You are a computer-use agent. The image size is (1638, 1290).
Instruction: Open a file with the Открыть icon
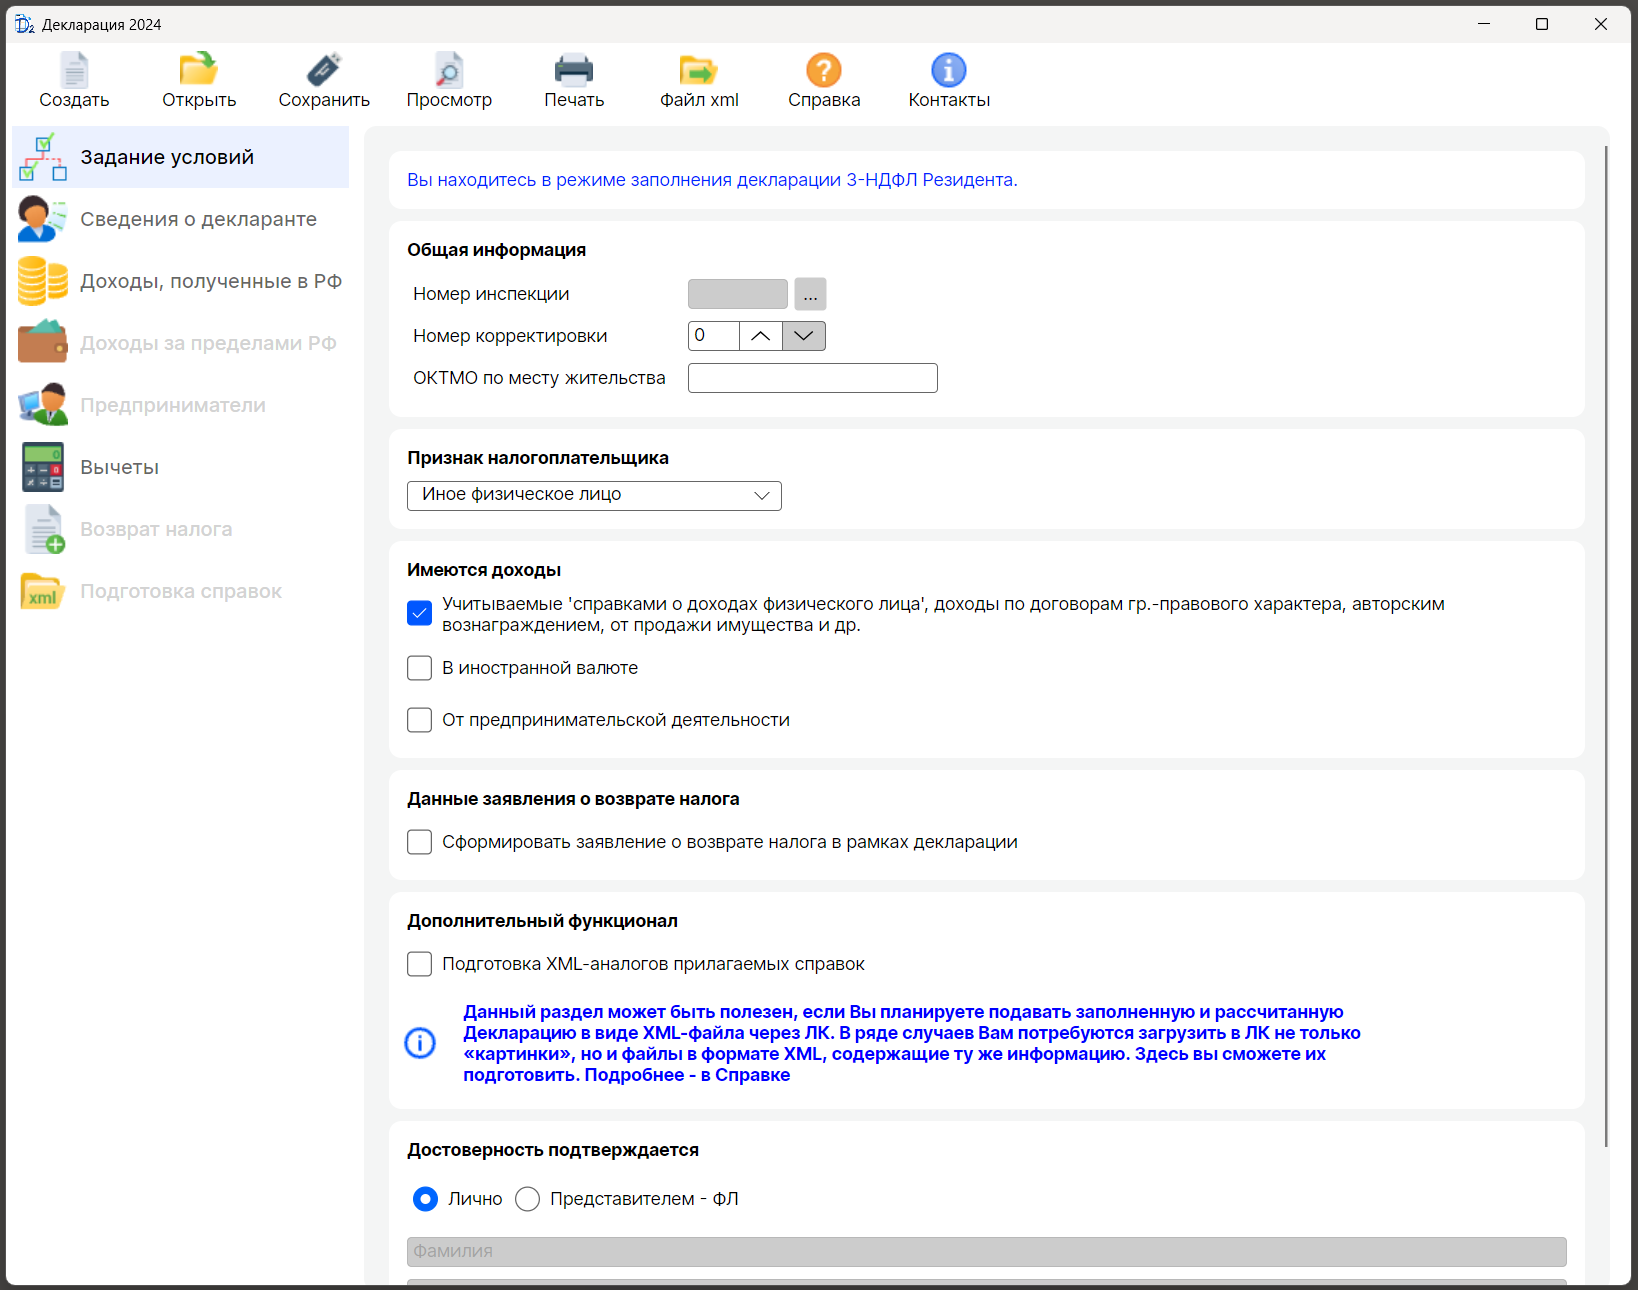click(199, 71)
